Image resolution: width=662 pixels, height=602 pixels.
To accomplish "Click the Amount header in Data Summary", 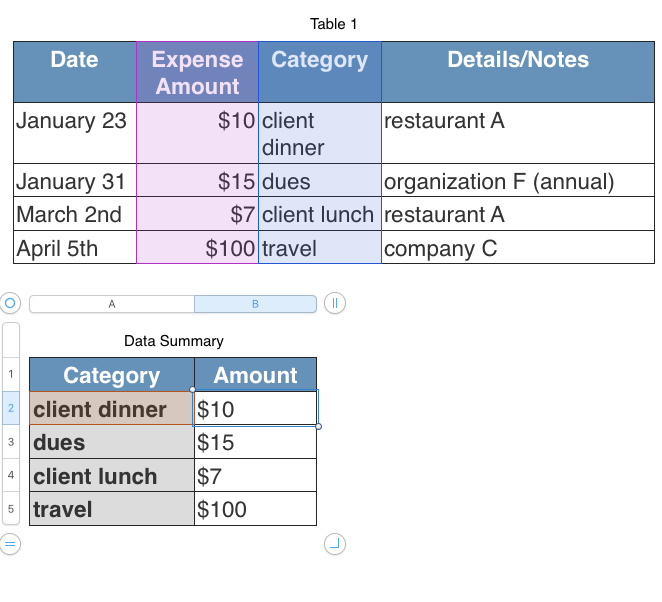I will click(x=255, y=375).
